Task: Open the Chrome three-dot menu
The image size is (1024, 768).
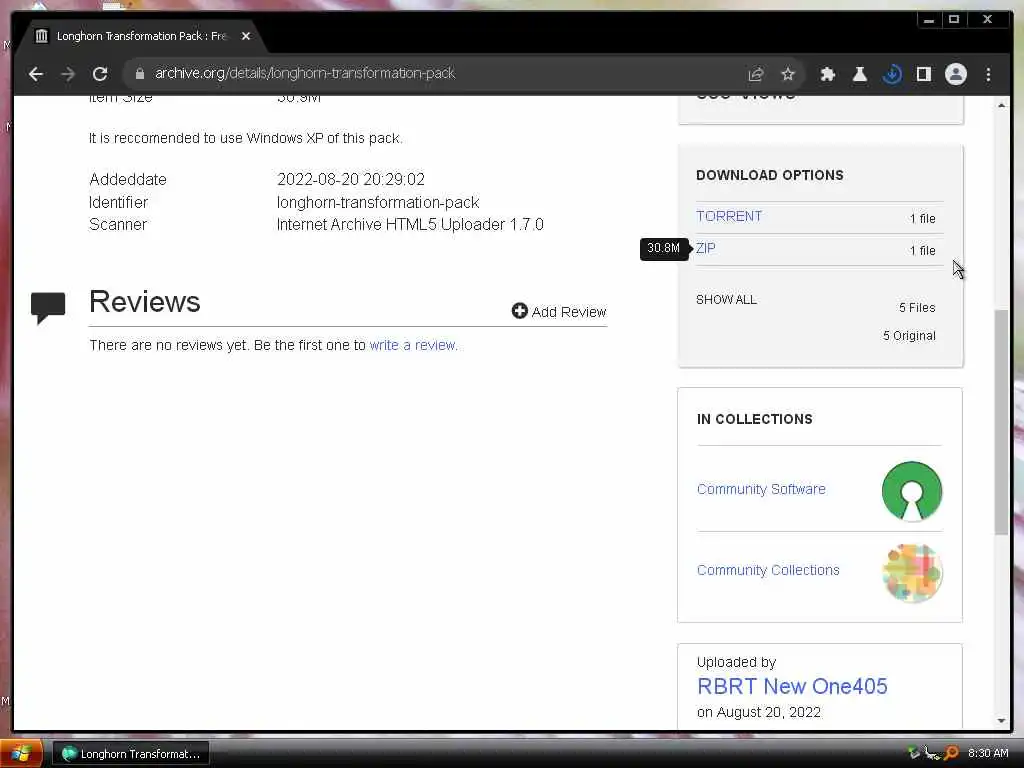Action: (x=988, y=74)
